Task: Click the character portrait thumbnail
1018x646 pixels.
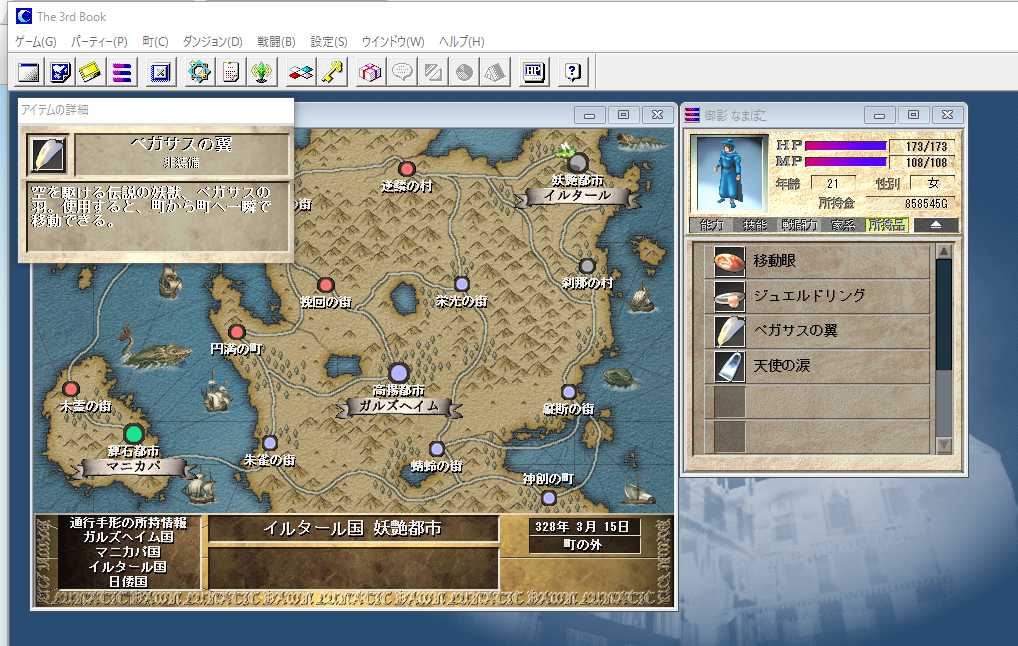Action: click(728, 173)
